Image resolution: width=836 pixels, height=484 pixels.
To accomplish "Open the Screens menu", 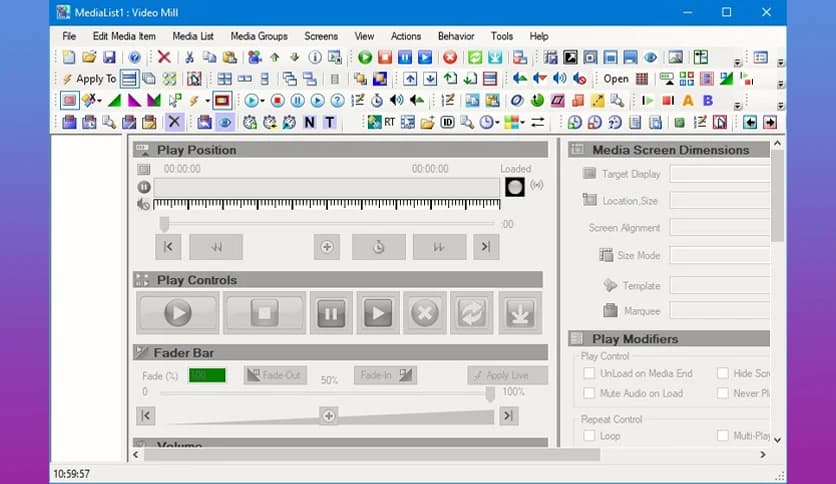I will 321,36.
